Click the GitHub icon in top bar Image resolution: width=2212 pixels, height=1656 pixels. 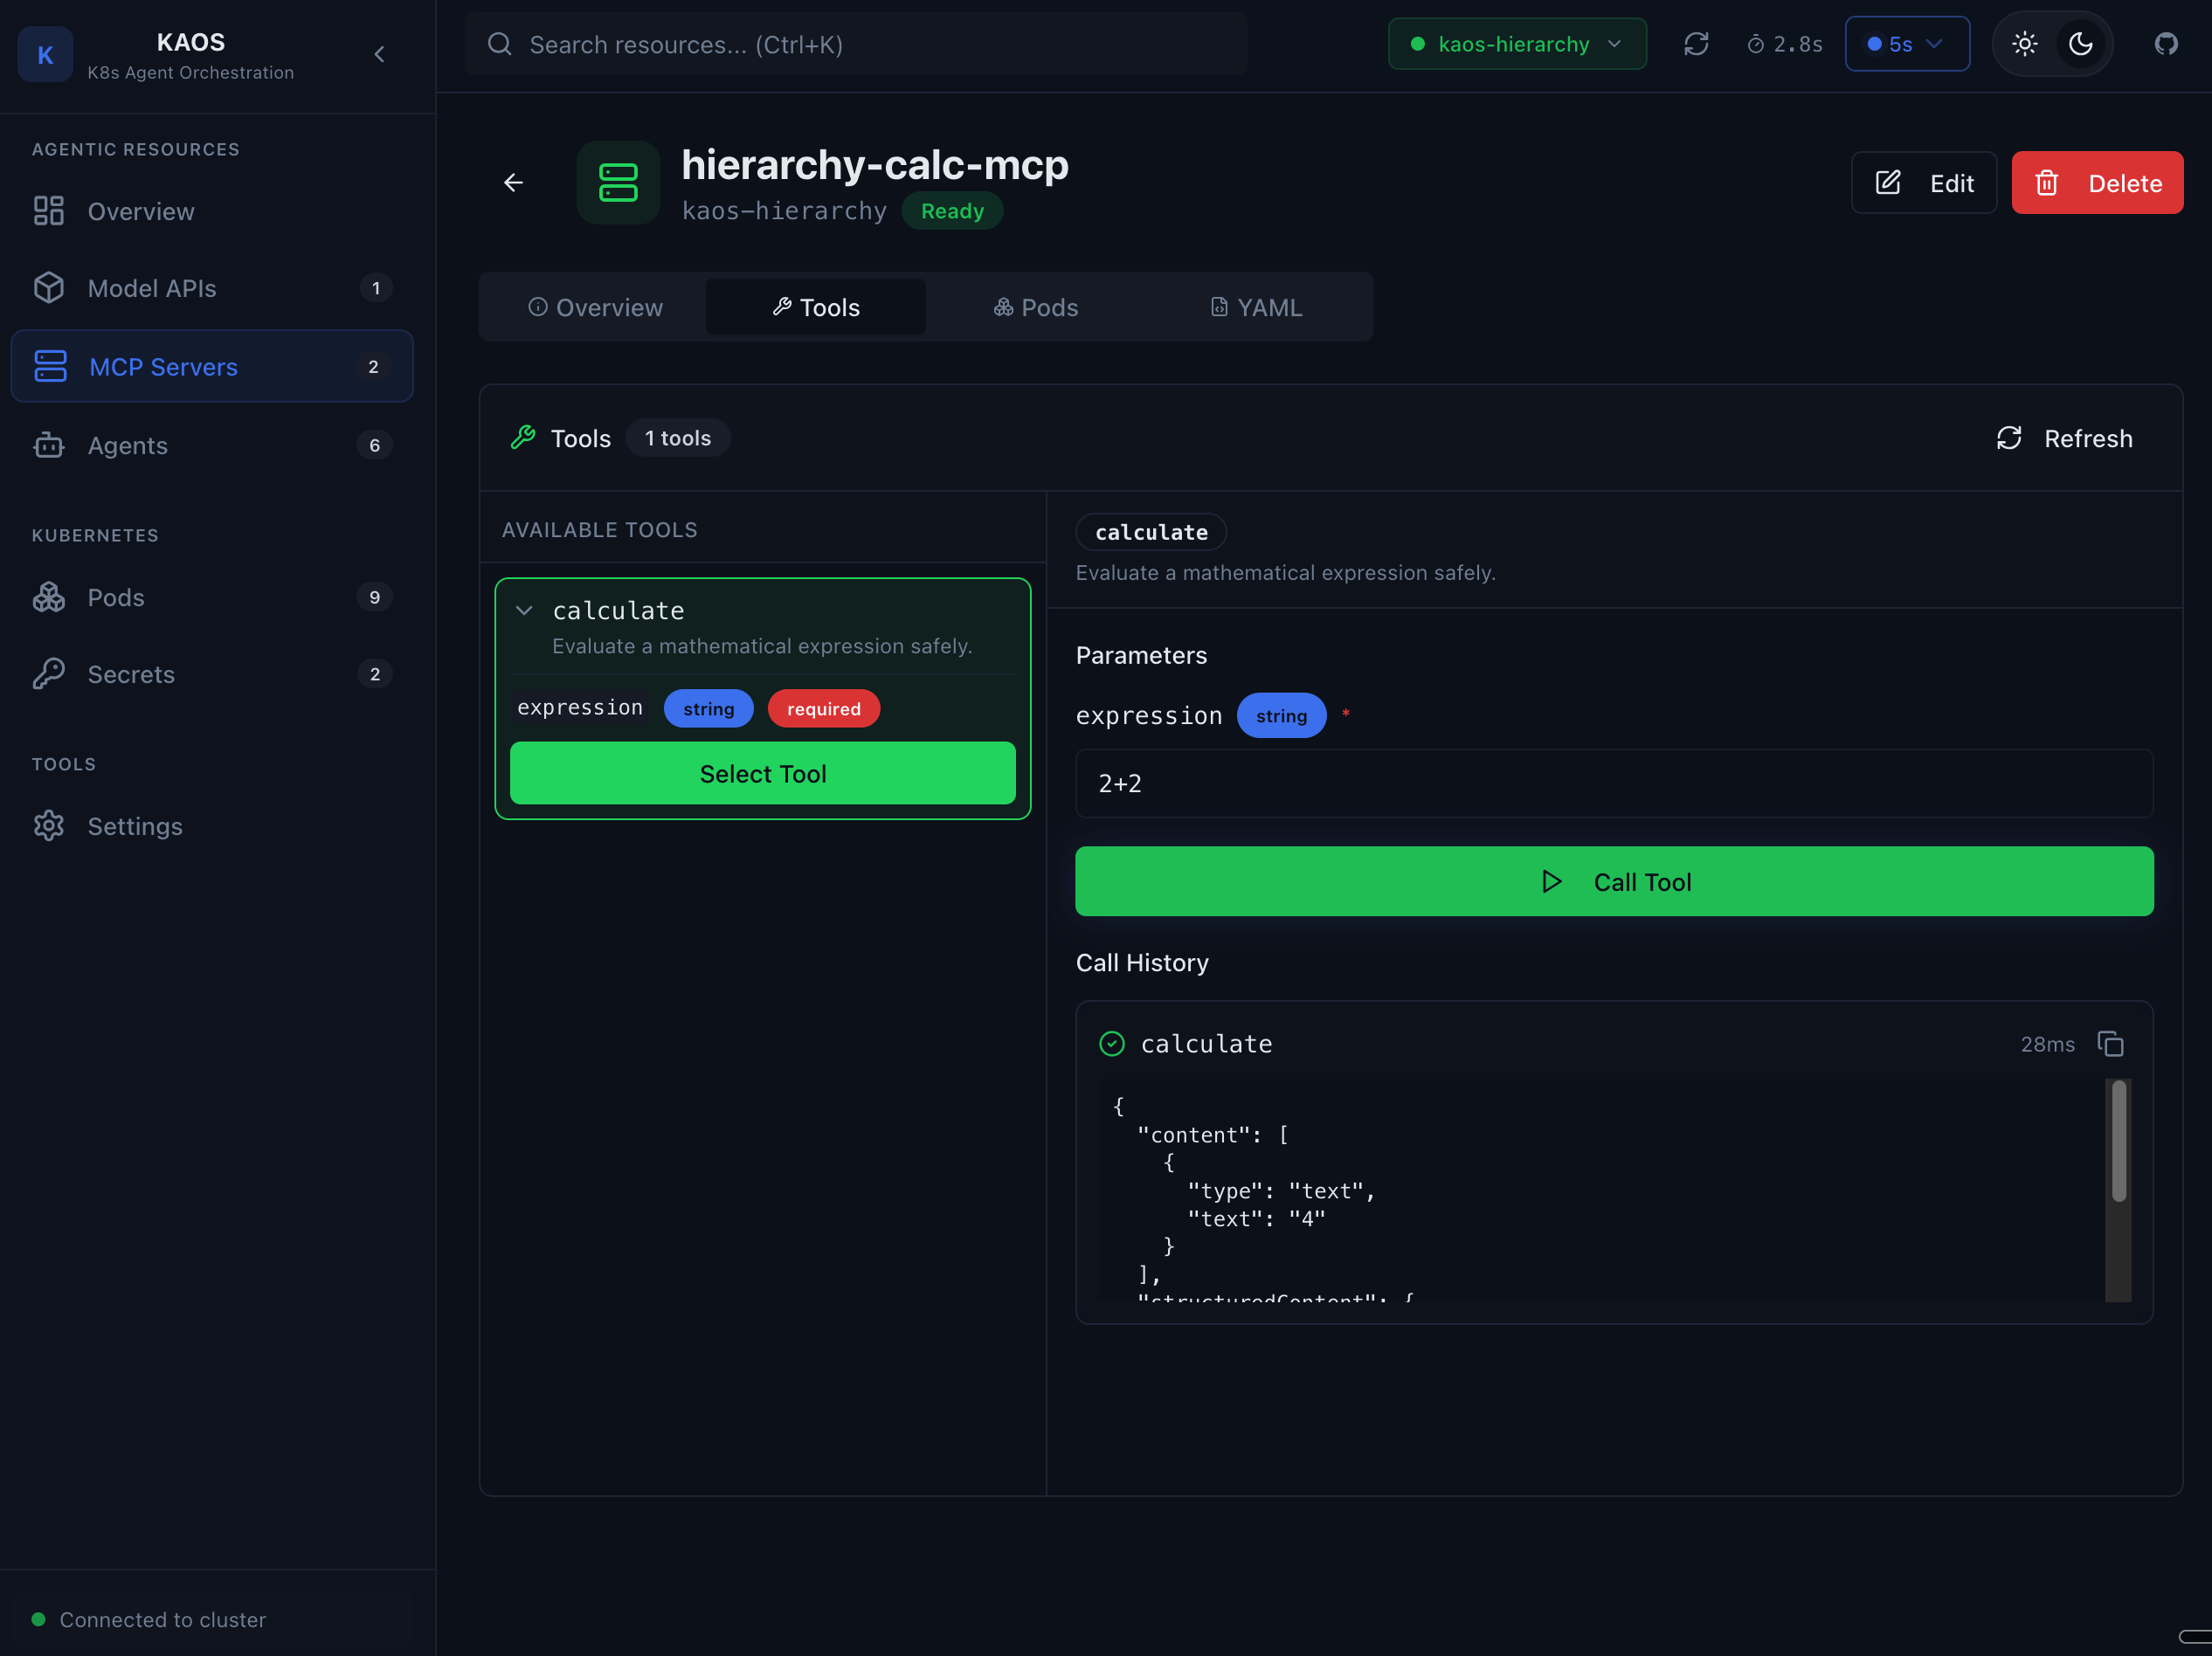2165,44
